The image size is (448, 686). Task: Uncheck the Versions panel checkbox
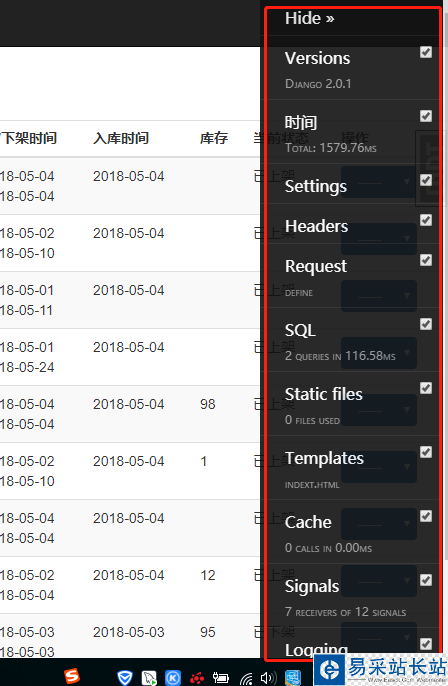[426, 52]
